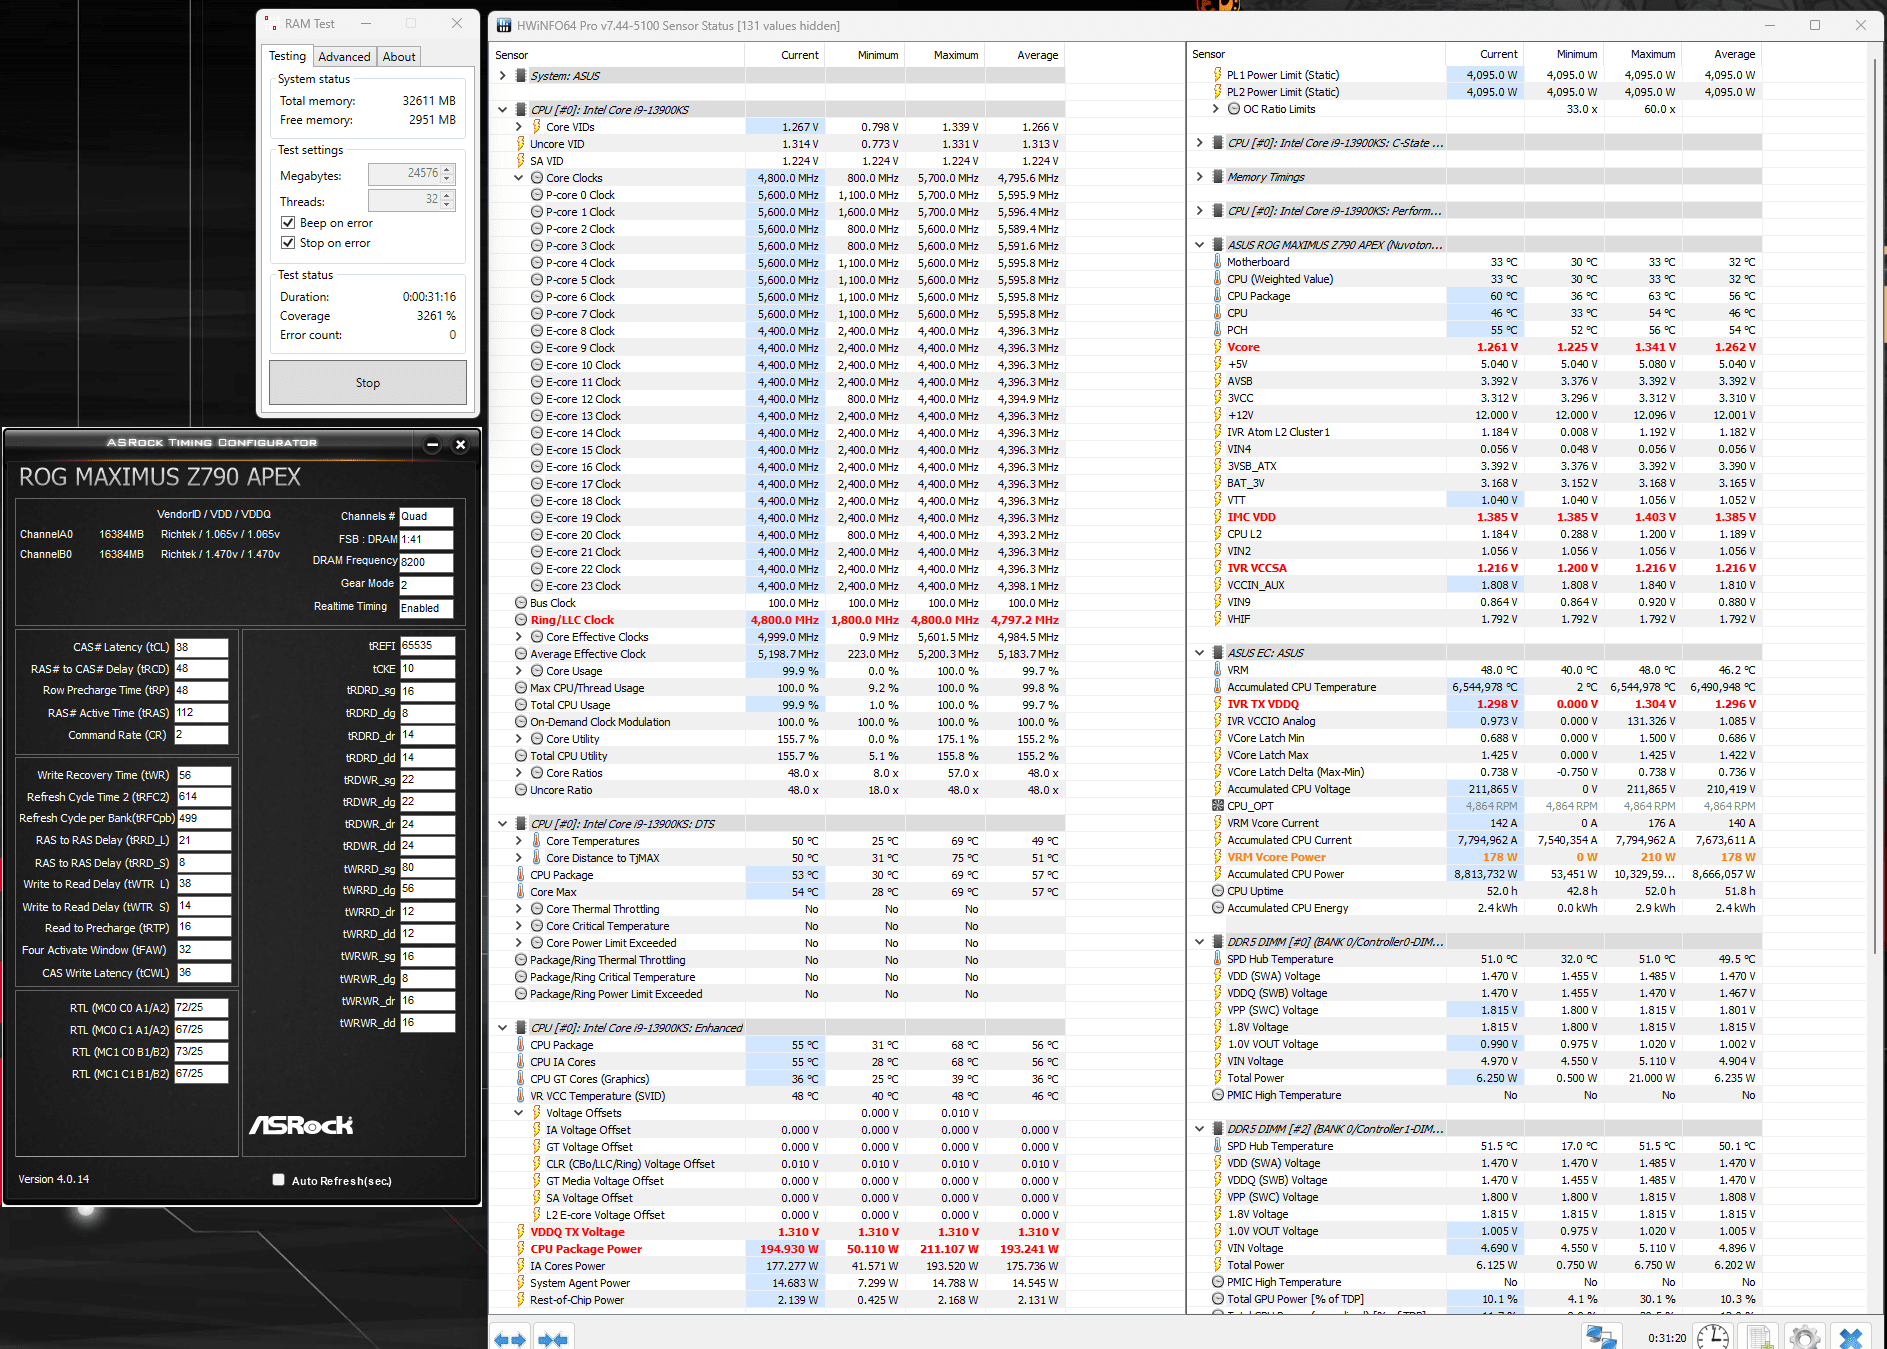Click the DRAM Frequency field showing 8200
This screenshot has width=1887, height=1349.
click(427, 562)
